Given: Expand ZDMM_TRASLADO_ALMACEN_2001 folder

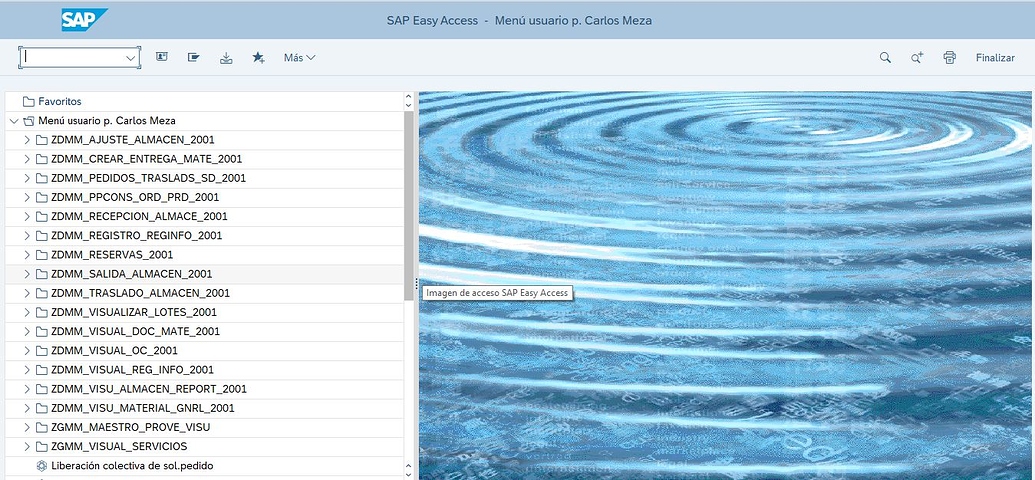Looking at the screenshot, I should (x=27, y=293).
